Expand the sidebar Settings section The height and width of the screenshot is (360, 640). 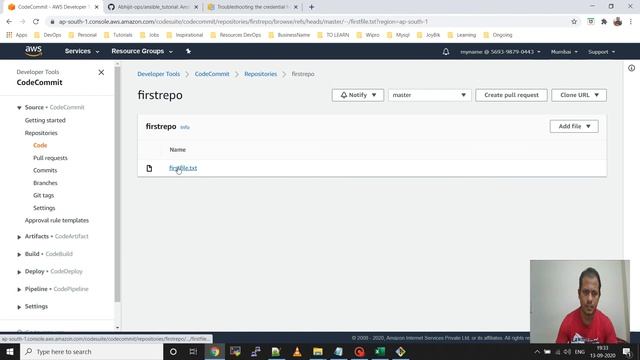click(x=19, y=307)
